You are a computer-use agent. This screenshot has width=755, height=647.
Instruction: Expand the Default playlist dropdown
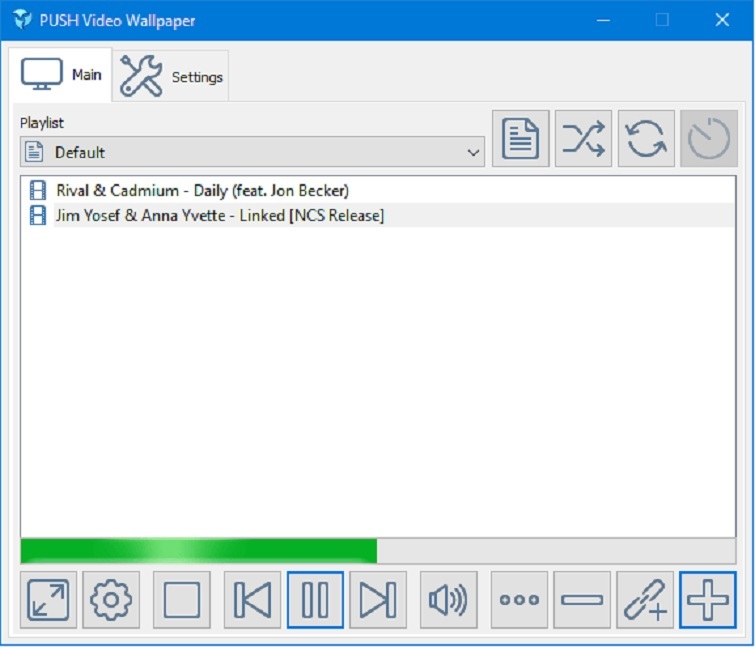pyautogui.click(x=252, y=152)
